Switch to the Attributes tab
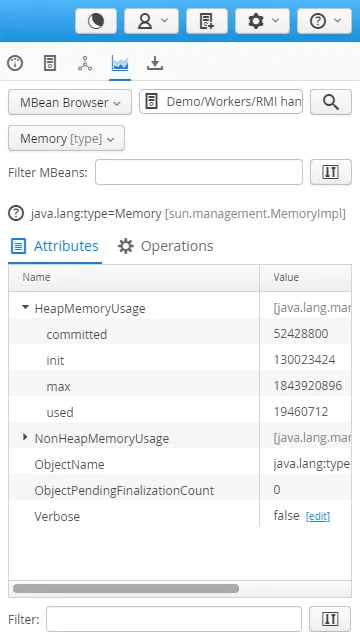The width and height of the screenshot is (360, 640). point(55,247)
